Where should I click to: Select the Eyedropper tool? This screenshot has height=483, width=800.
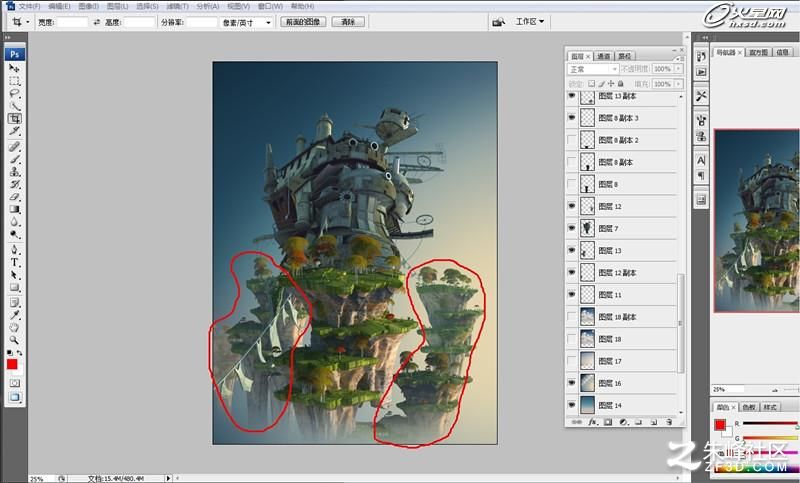coord(14,315)
